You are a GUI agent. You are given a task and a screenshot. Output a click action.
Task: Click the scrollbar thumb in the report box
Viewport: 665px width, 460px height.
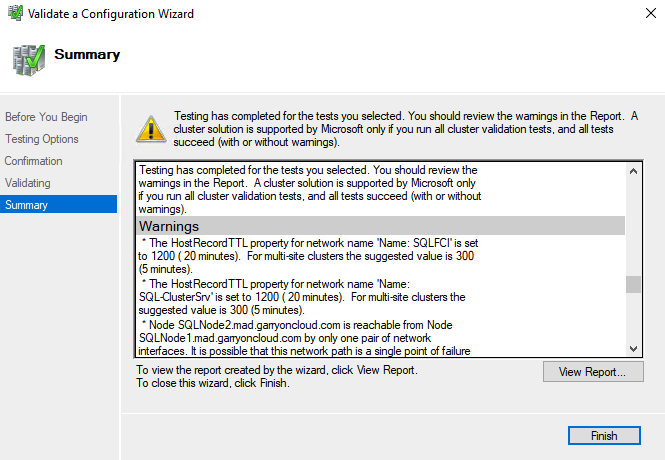pos(633,284)
